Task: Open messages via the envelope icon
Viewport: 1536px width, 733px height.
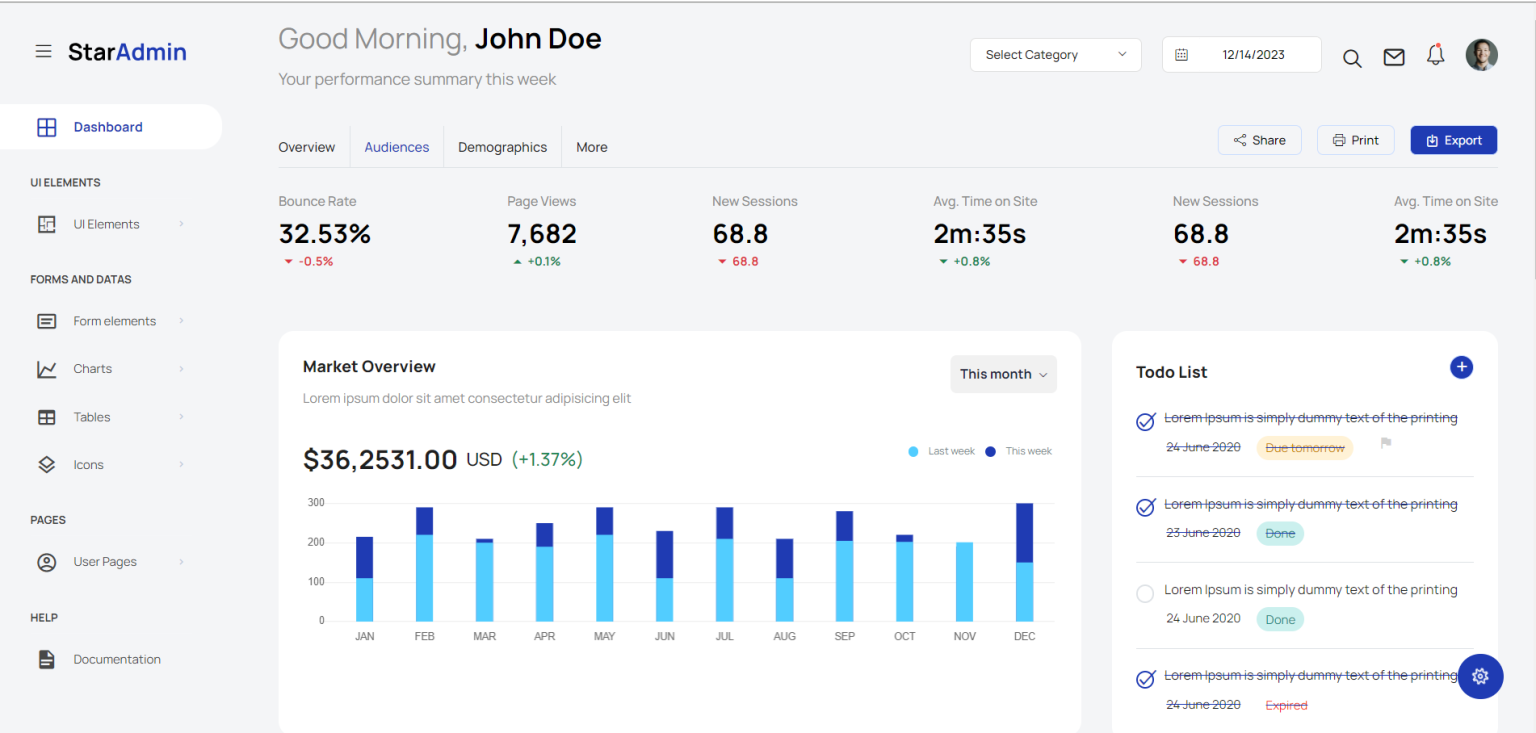Action: point(1394,57)
